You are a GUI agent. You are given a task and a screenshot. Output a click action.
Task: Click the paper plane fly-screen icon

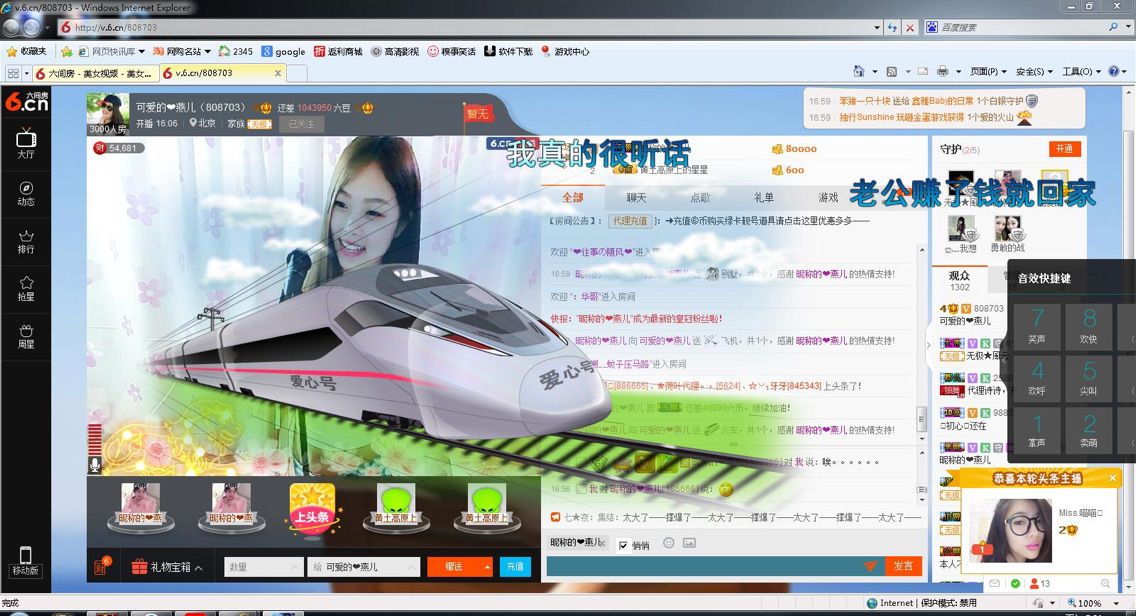[870, 566]
